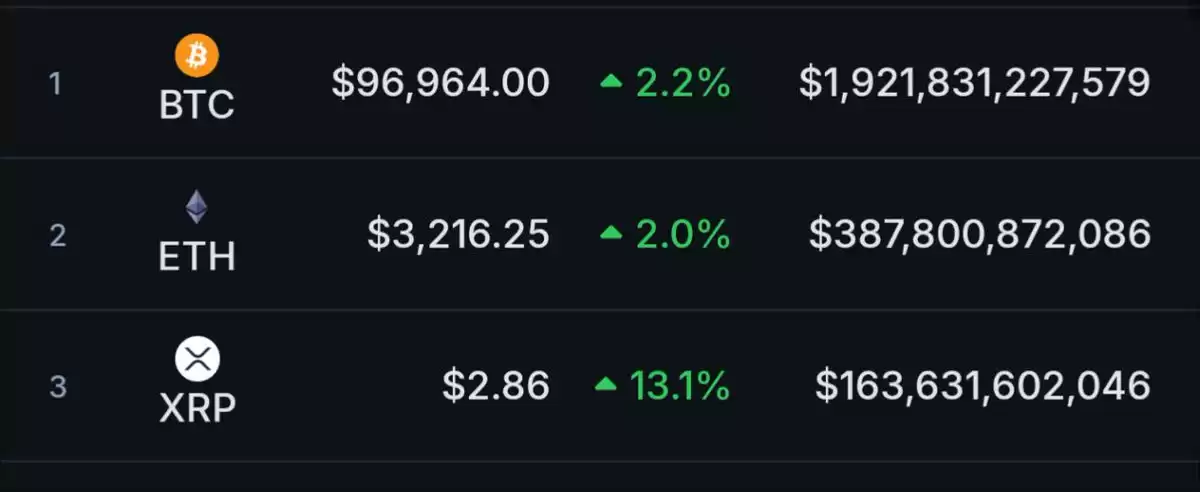Select the Bitcoin price $96,964.00
This screenshot has height=492, width=1200.
[441, 83]
